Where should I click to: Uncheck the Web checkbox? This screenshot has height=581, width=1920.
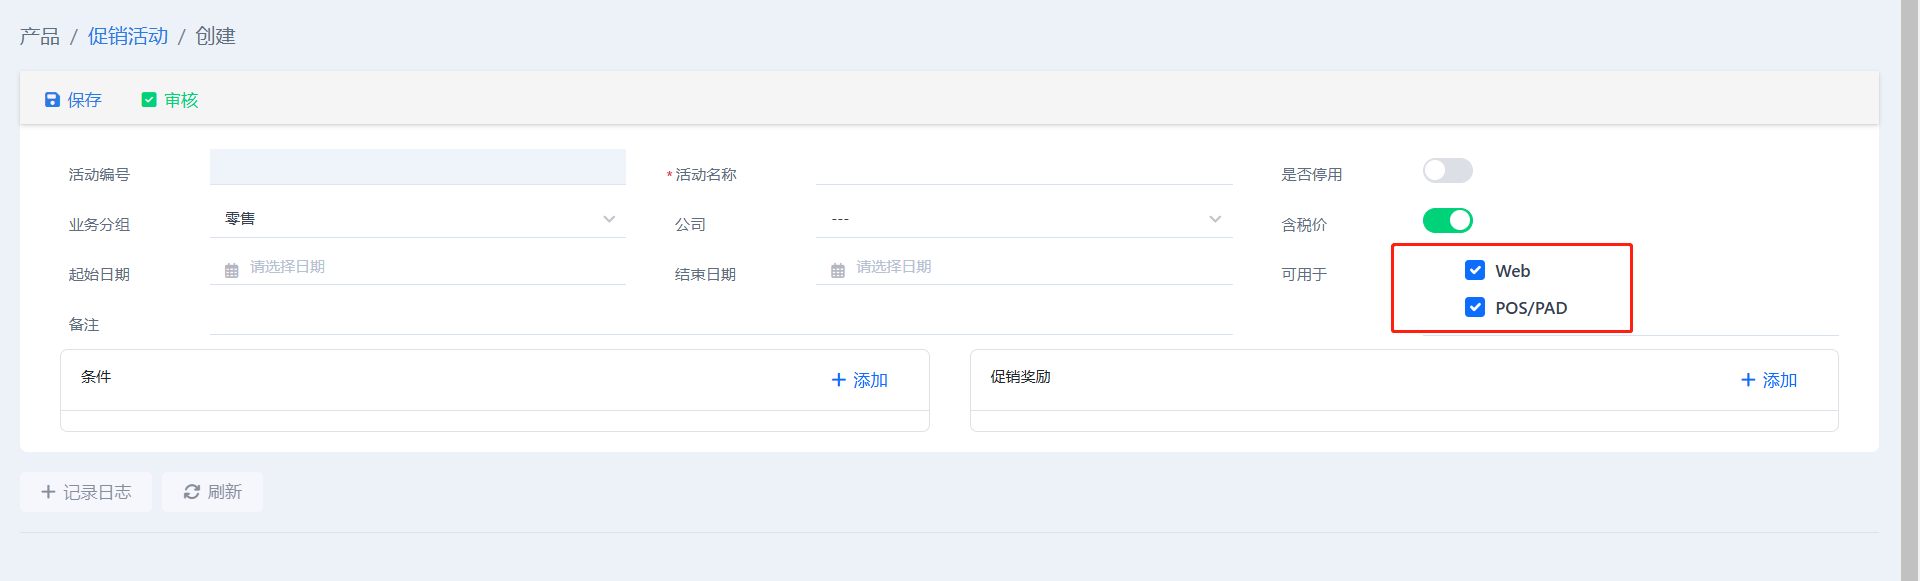[1475, 270]
